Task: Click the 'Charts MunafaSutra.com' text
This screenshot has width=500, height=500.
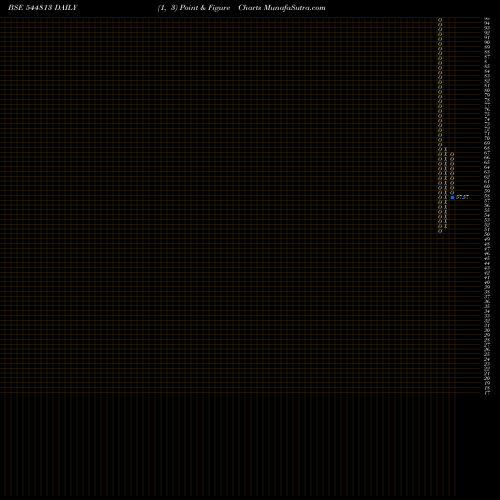Action: tap(282, 8)
